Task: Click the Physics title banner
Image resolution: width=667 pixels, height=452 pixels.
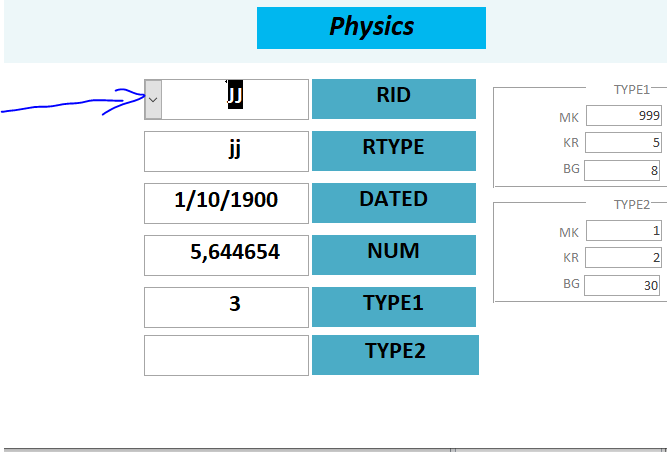Action: 371,28
